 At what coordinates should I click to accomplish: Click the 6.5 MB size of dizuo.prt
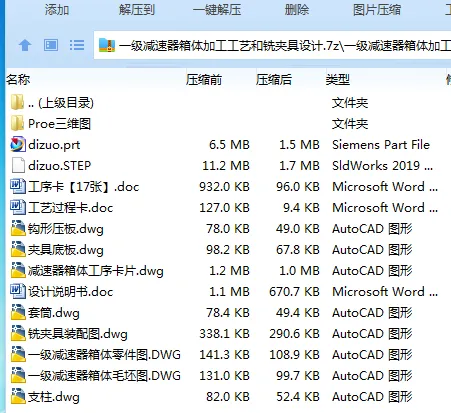(x=229, y=145)
